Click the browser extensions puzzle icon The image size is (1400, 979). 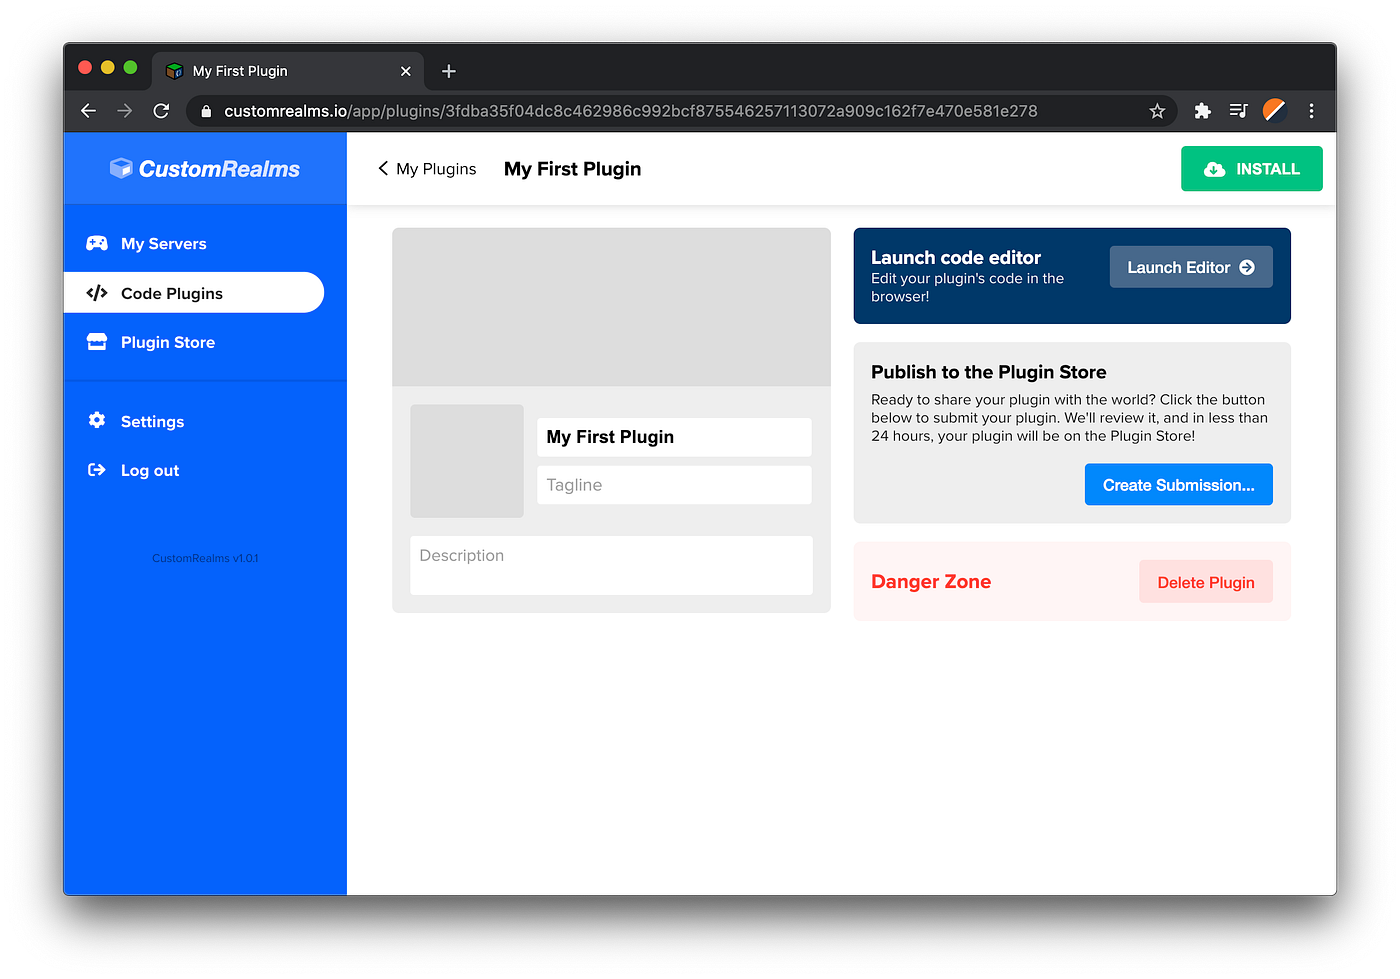1202,111
